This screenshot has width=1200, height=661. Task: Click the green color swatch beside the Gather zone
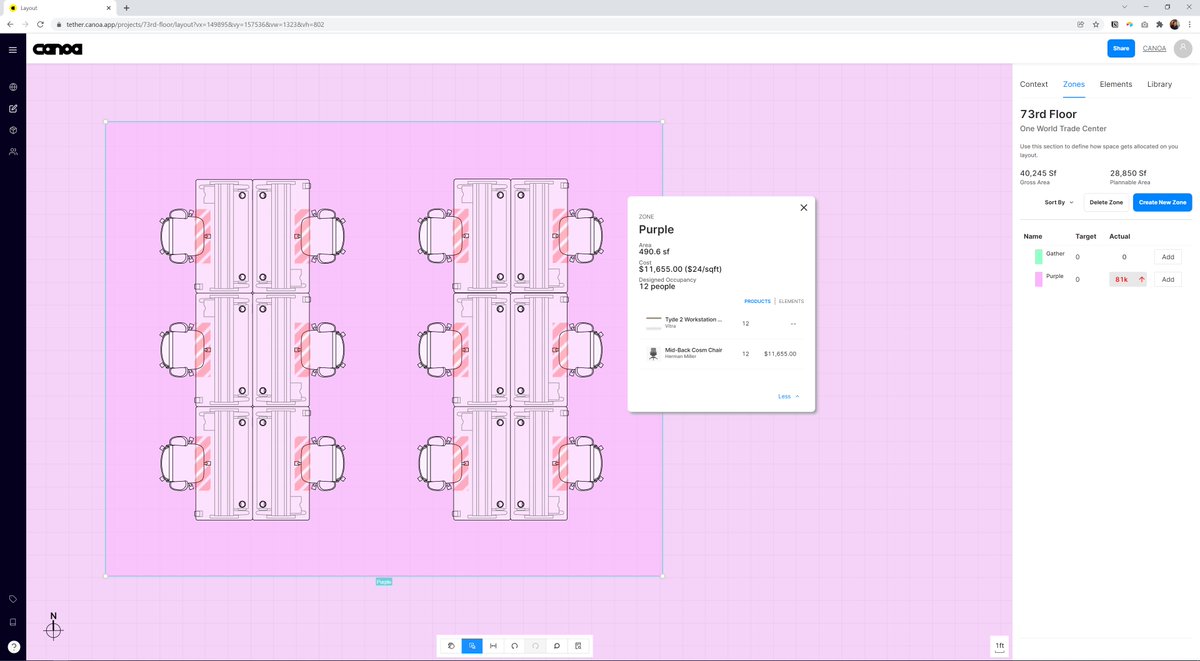click(x=1038, y=256)
